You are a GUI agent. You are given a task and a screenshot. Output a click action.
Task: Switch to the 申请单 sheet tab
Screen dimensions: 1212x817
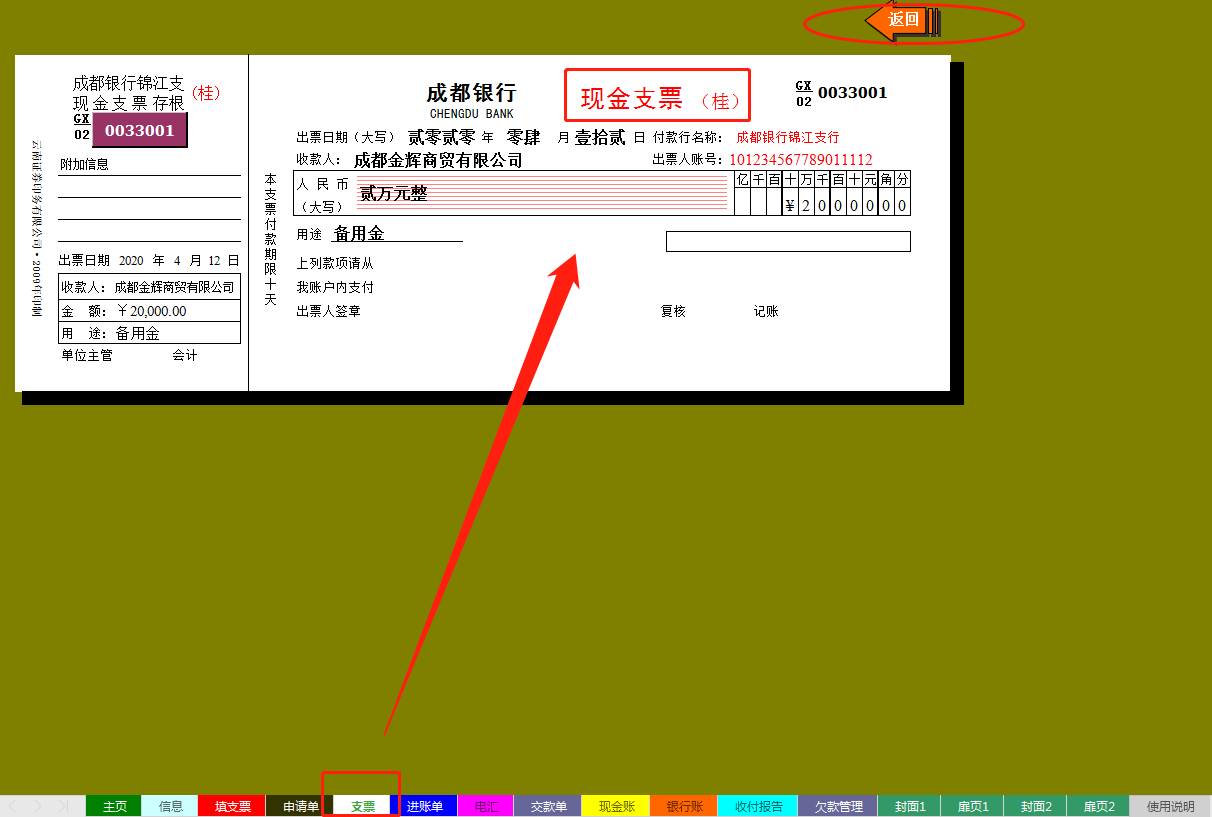[x=300, y=806]
